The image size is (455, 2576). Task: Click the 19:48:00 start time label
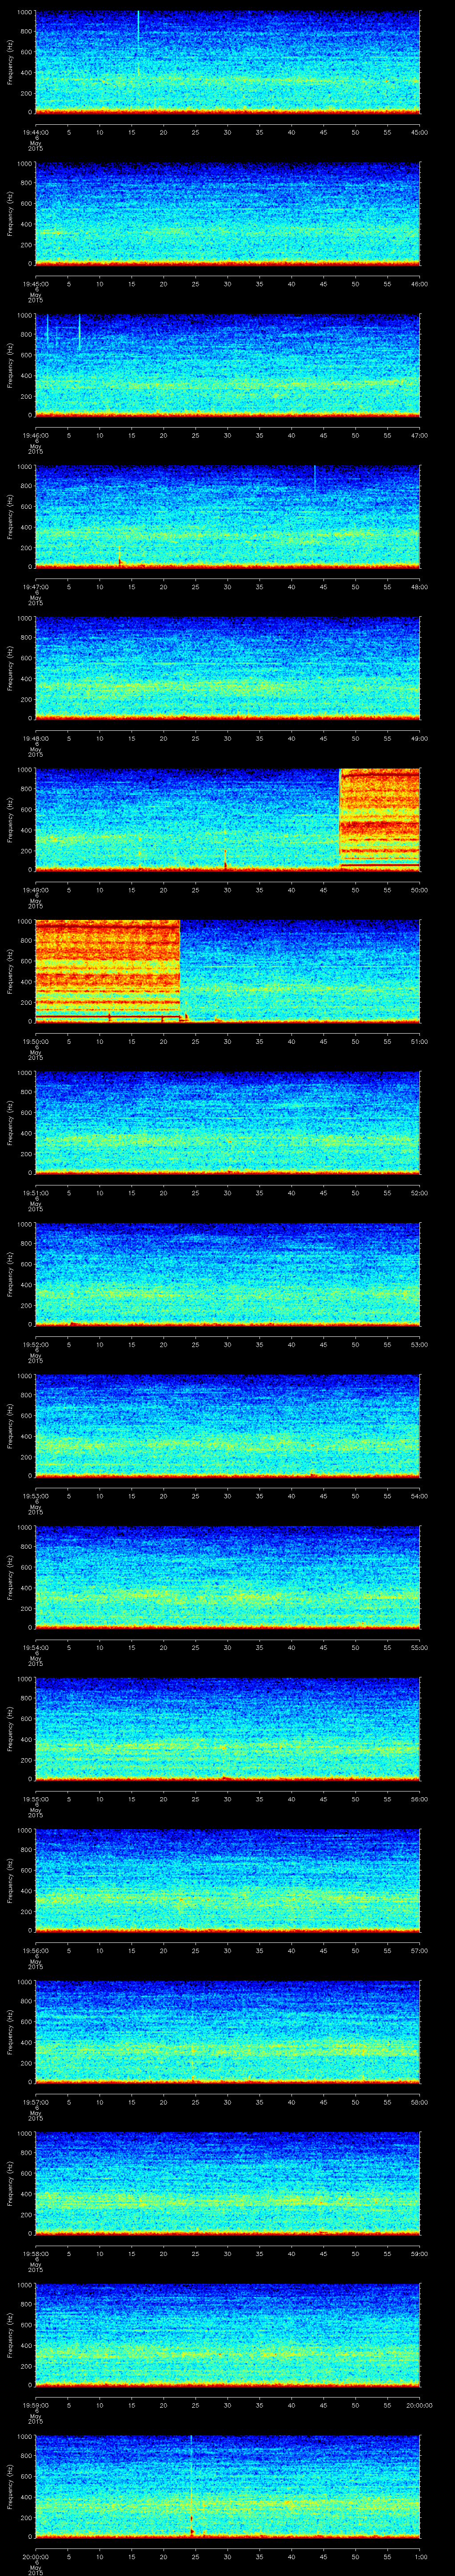point(35,738)
